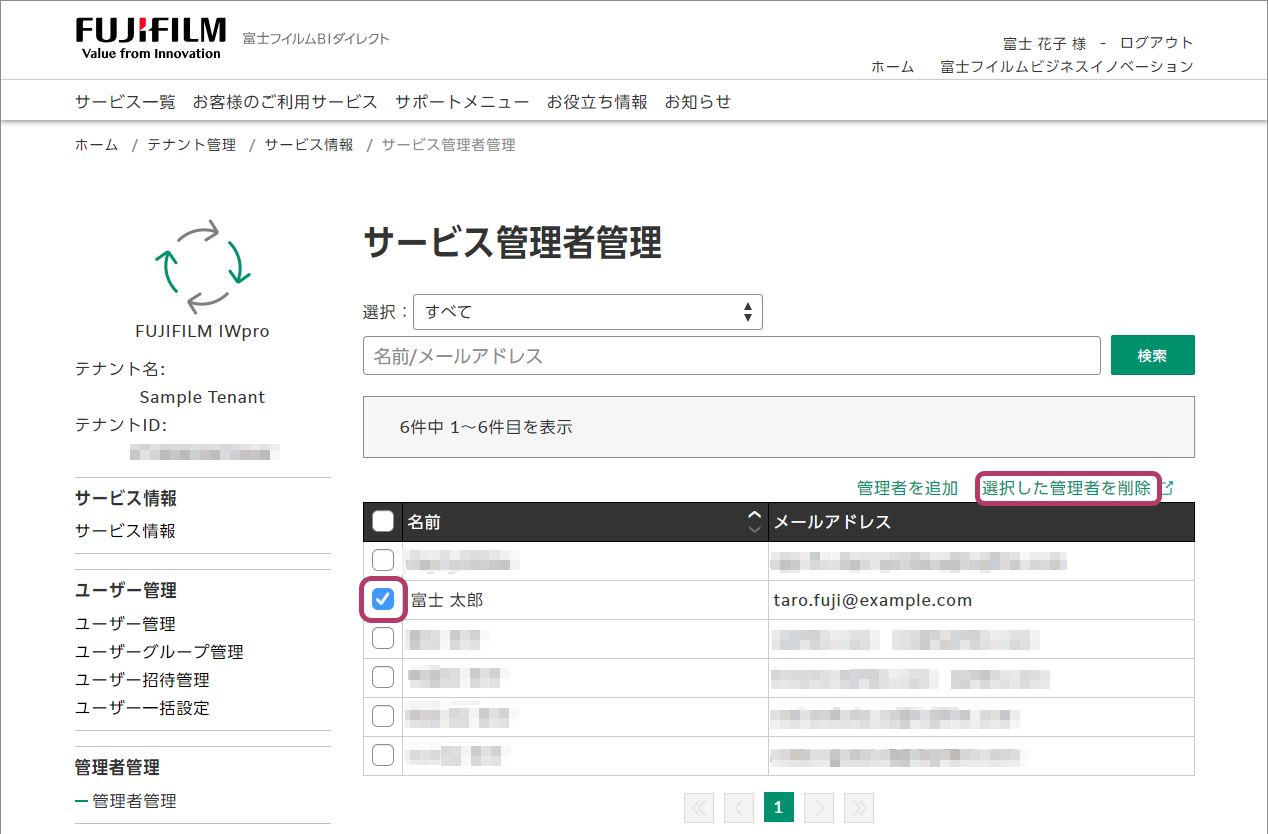
Task: Click ホーム in the breadcrumb
Action: click(97, 145)
